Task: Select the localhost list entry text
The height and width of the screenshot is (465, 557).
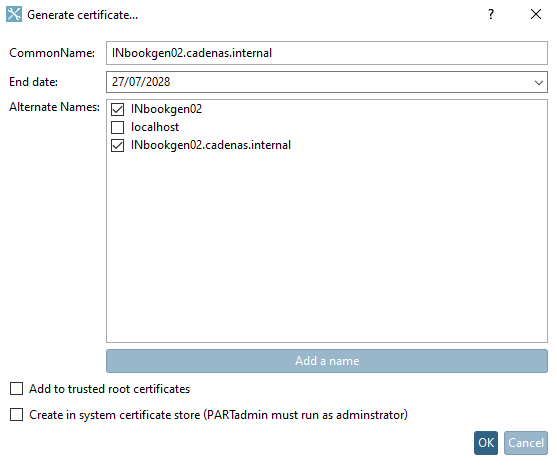Action: pos(155,127)
